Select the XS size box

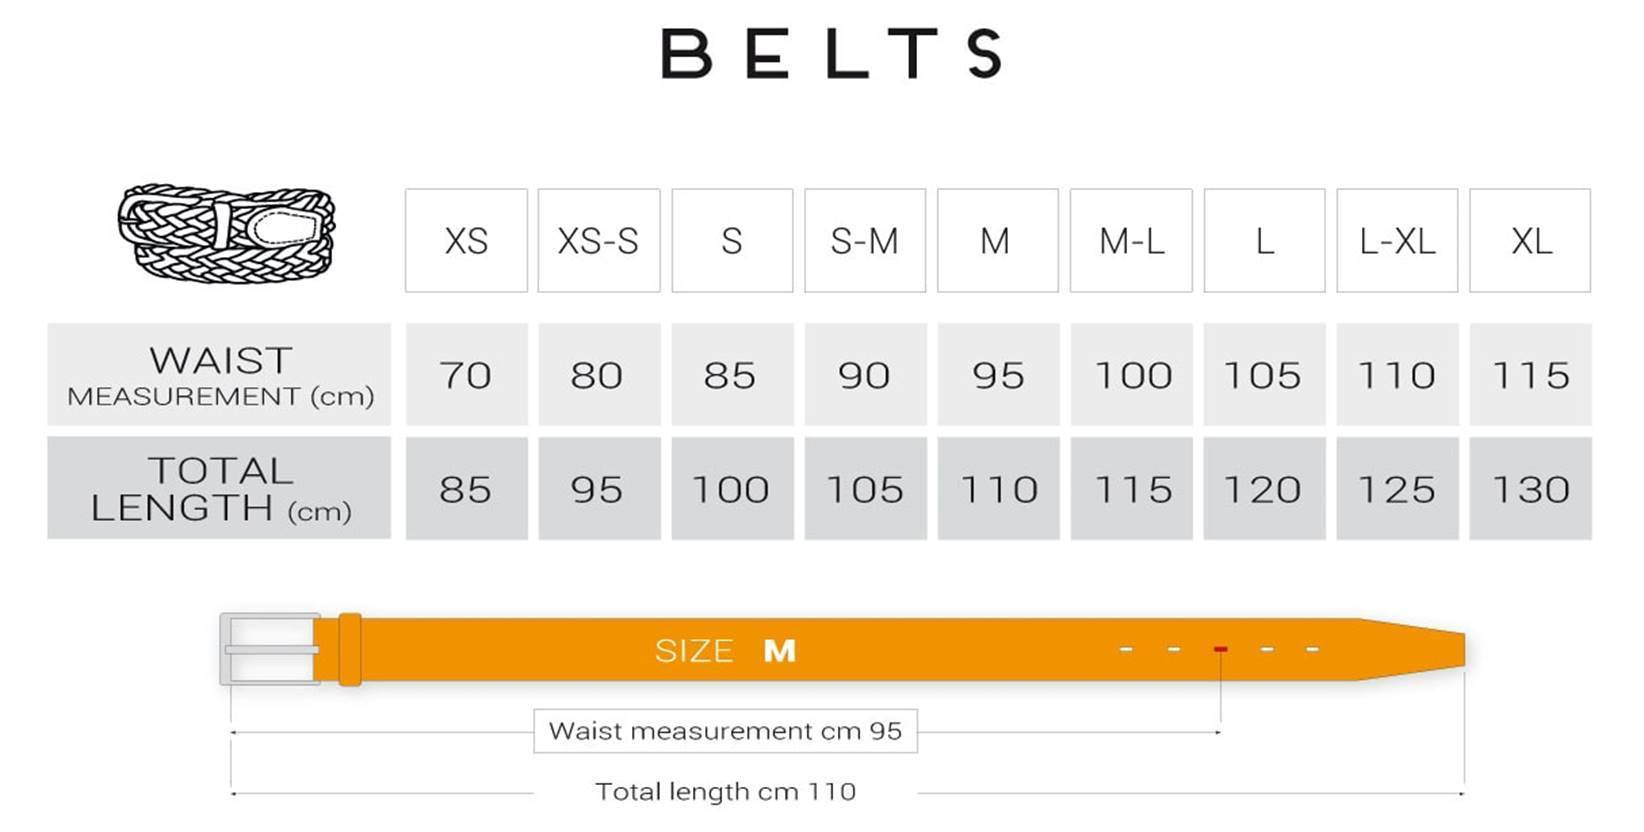(x=466, y=241)
